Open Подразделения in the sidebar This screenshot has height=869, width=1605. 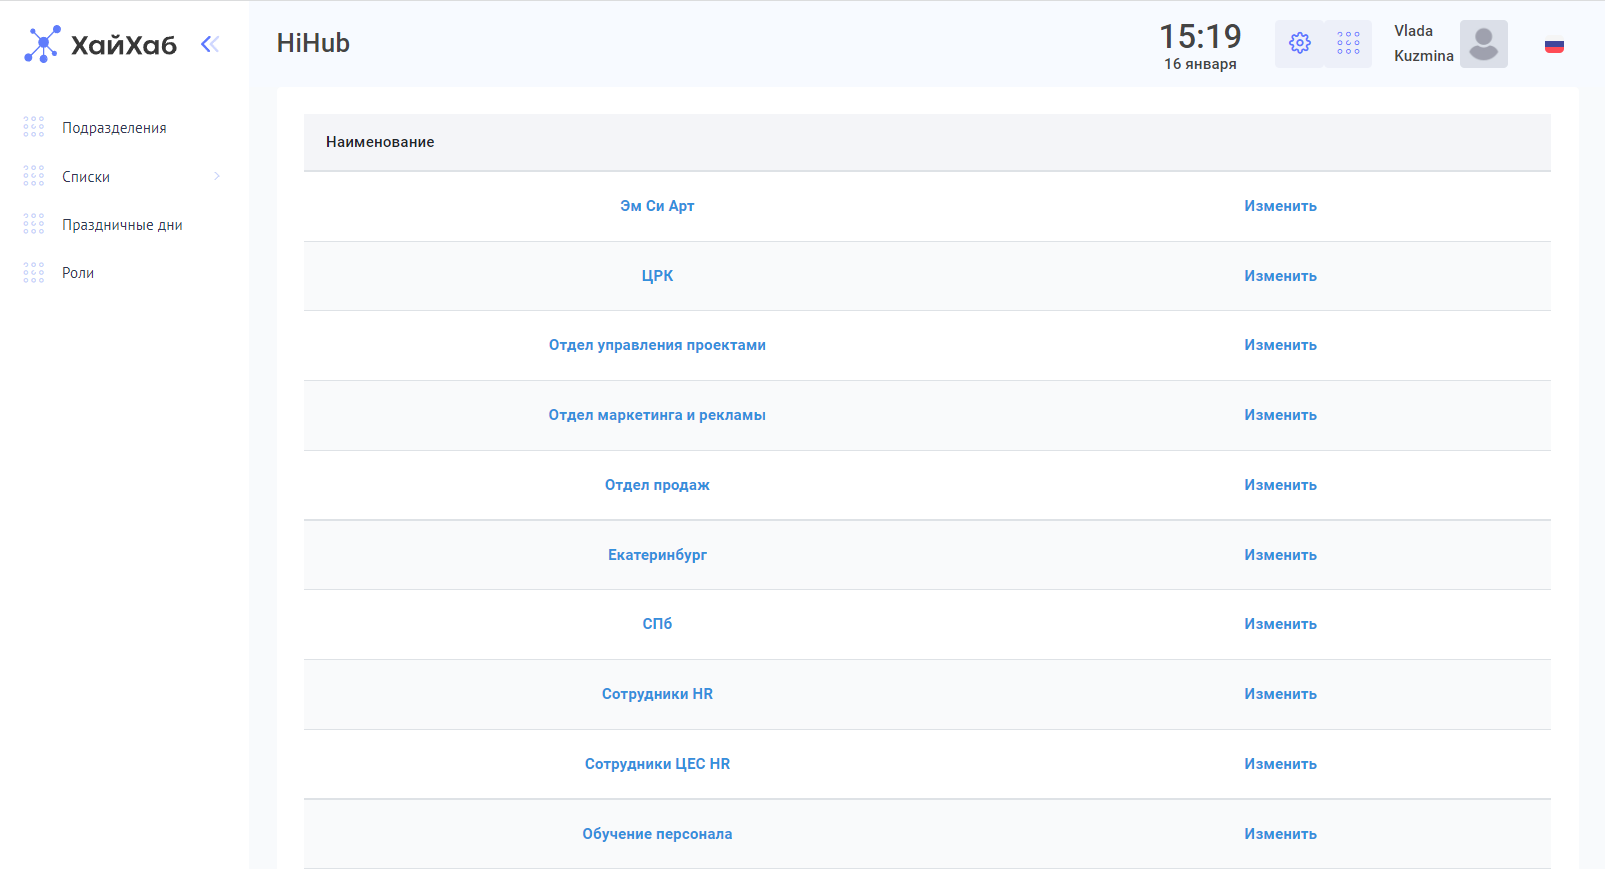114,128
